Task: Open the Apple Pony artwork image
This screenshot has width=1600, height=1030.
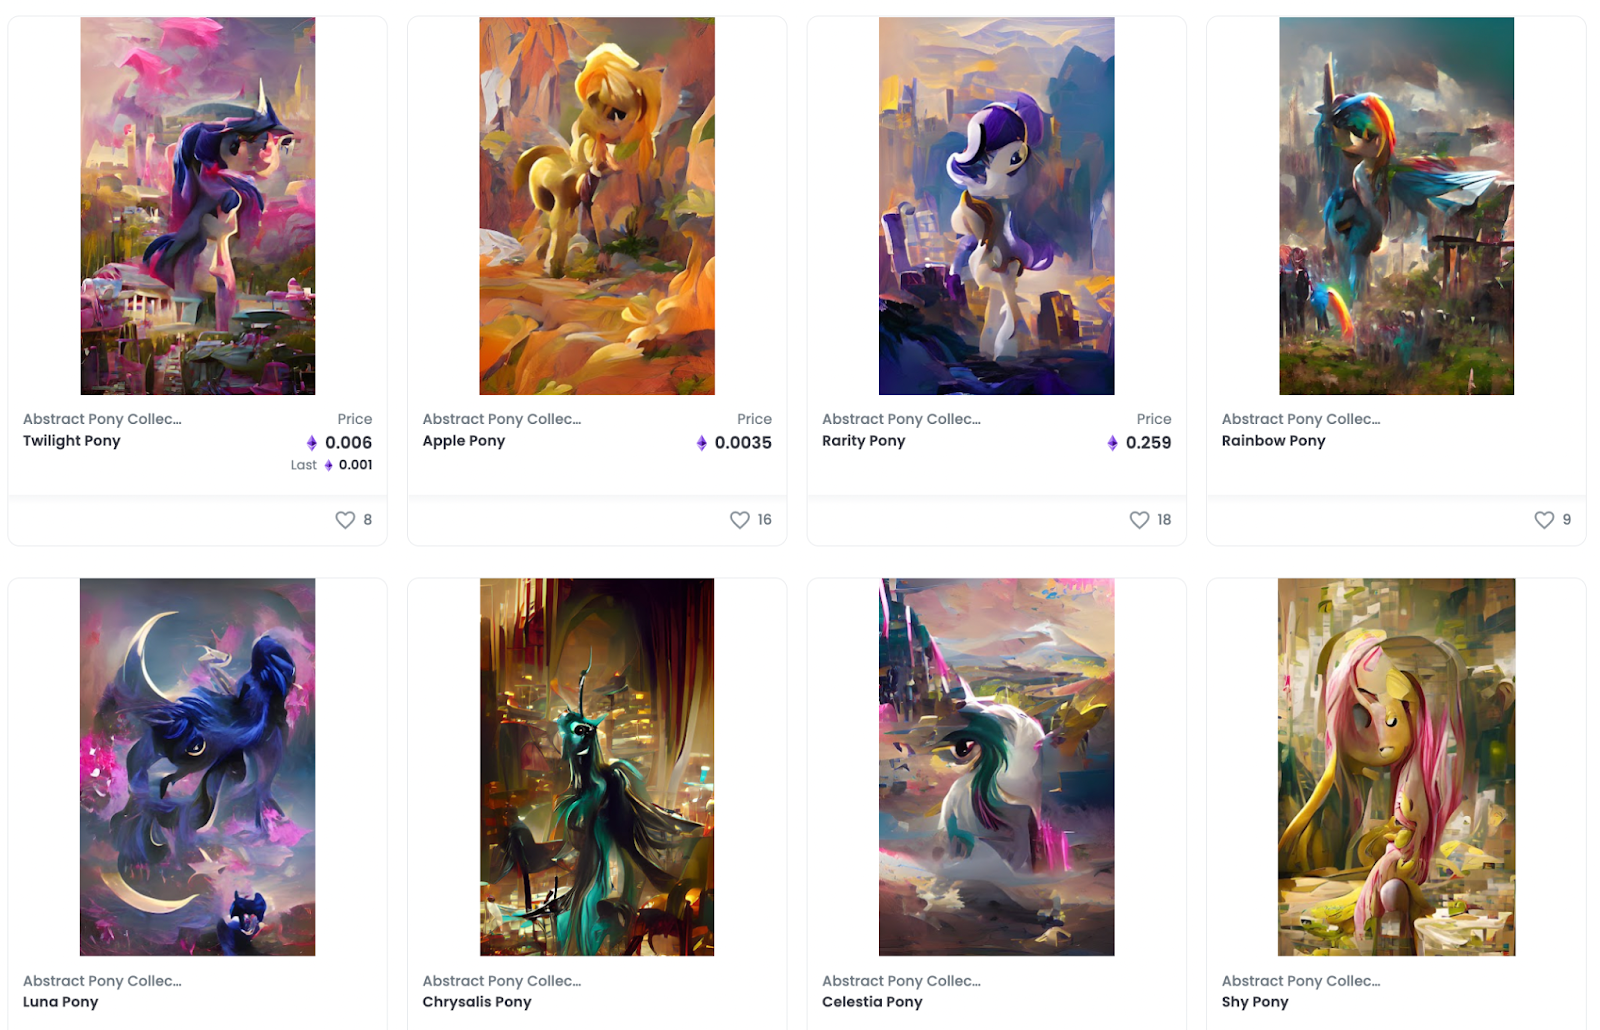Action: coord(597,206)
